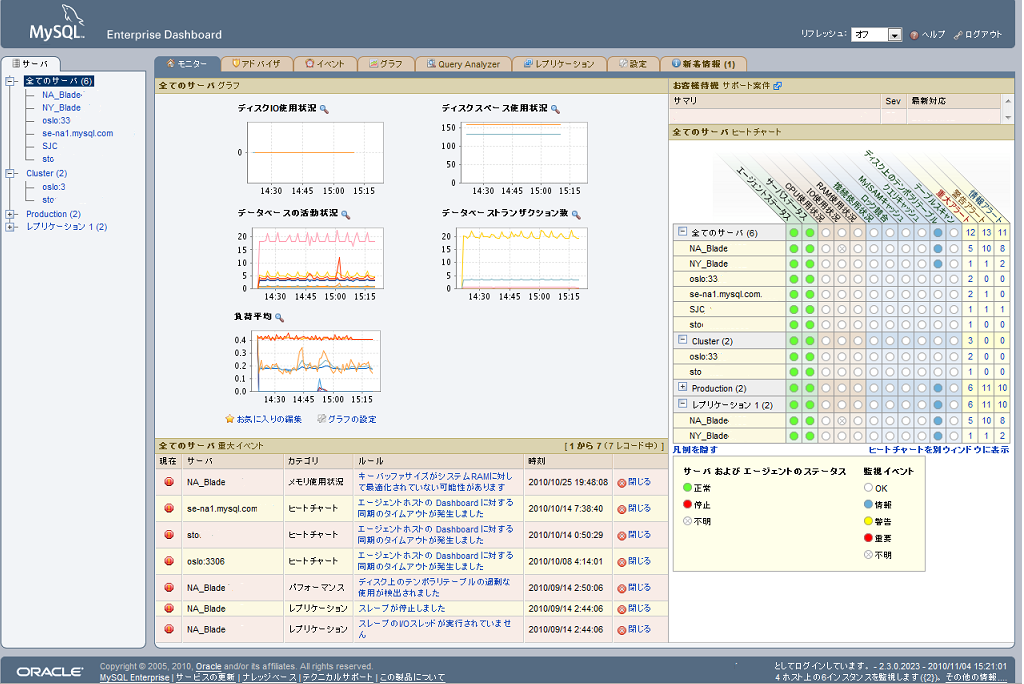Open the What's New (1) tab
The width and height of the screenshot is (1024, 684).
703,64
